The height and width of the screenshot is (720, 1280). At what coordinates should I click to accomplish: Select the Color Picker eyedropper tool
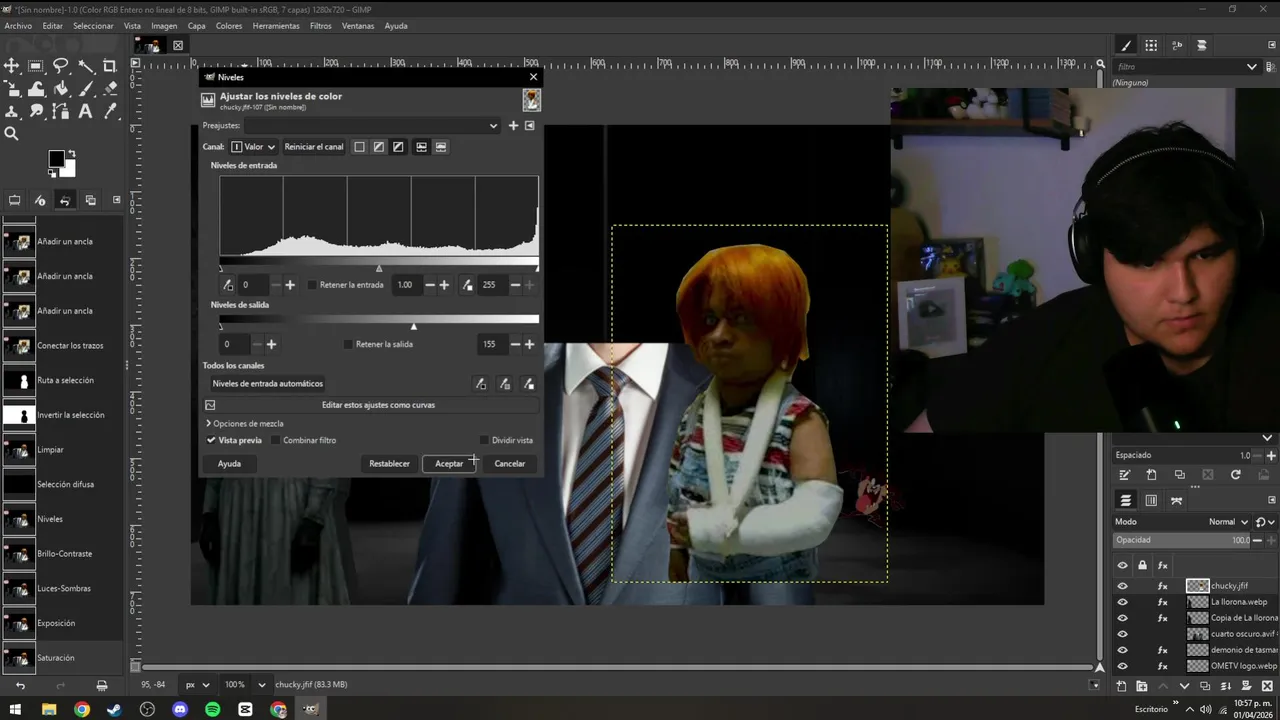(x=110, y=112)
